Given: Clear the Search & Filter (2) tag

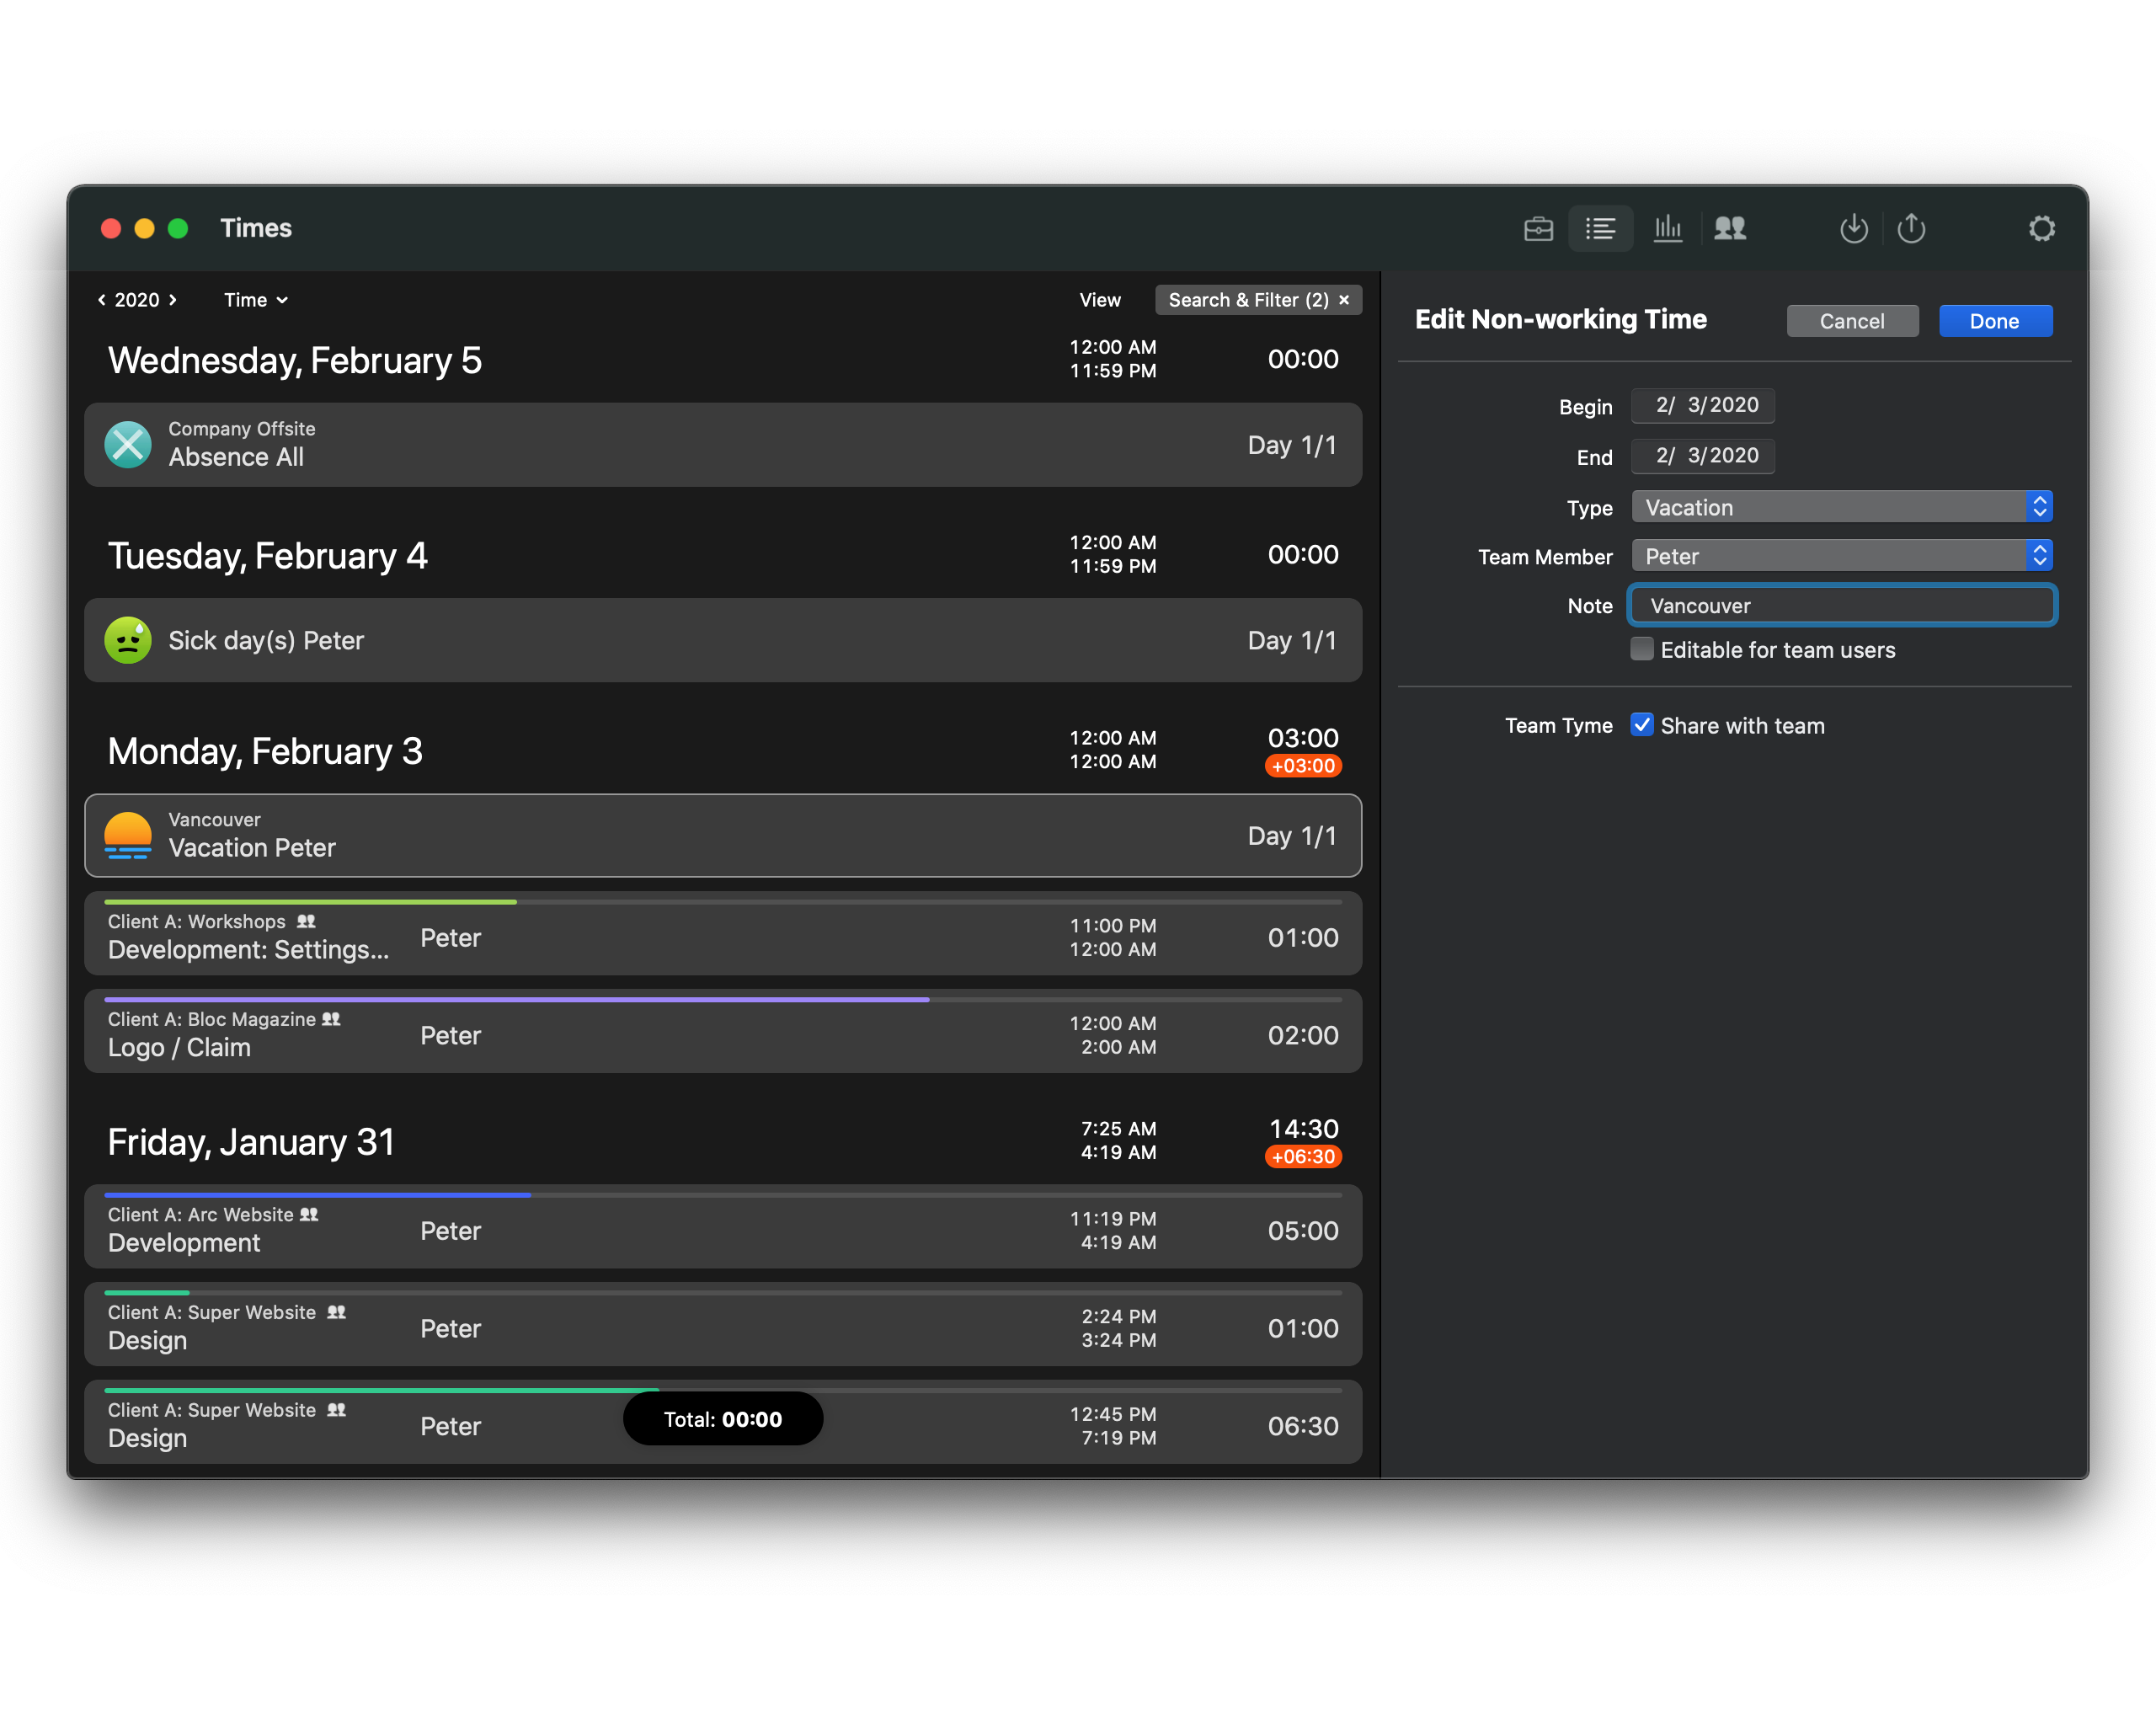Looking at the screenshot, I should click(x=1344, y=300).
